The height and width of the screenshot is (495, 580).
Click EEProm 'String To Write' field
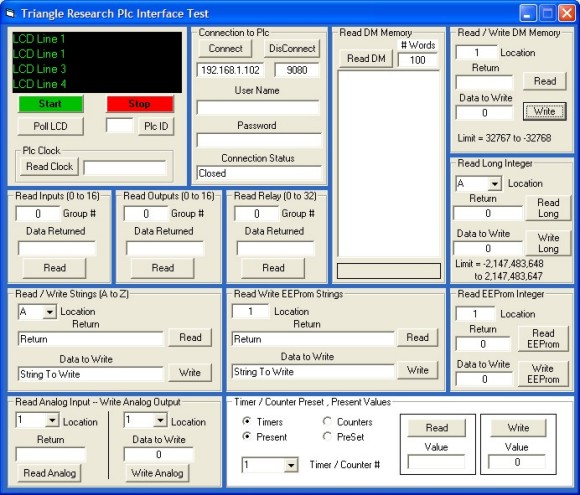point(313,372)
